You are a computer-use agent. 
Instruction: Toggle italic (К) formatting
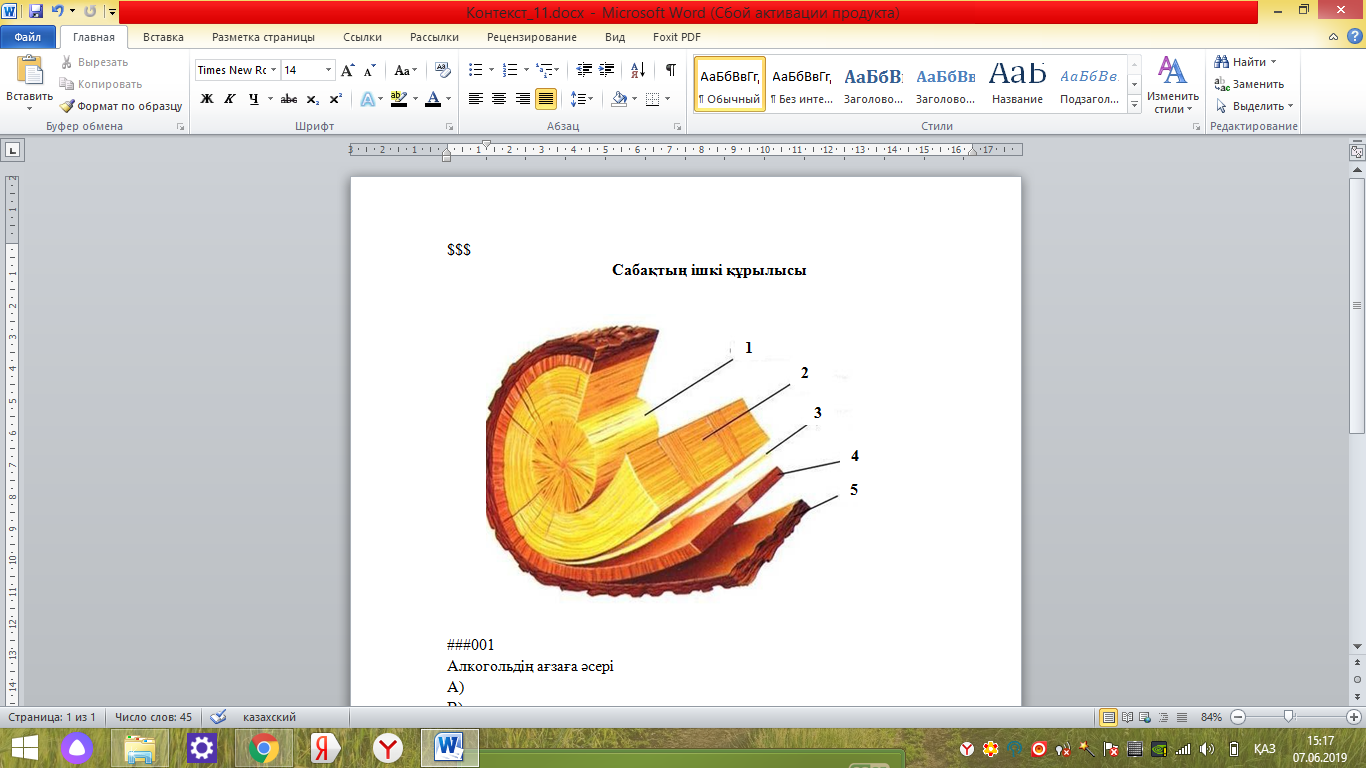pos(230,99)
